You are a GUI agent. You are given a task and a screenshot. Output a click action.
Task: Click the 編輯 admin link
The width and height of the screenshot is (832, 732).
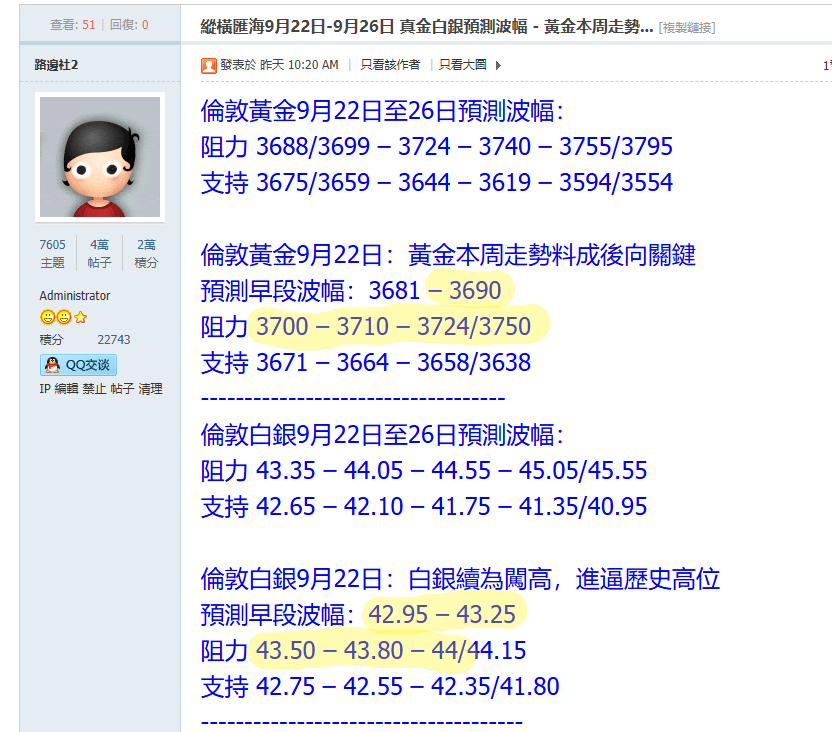[x=66, y=389]
